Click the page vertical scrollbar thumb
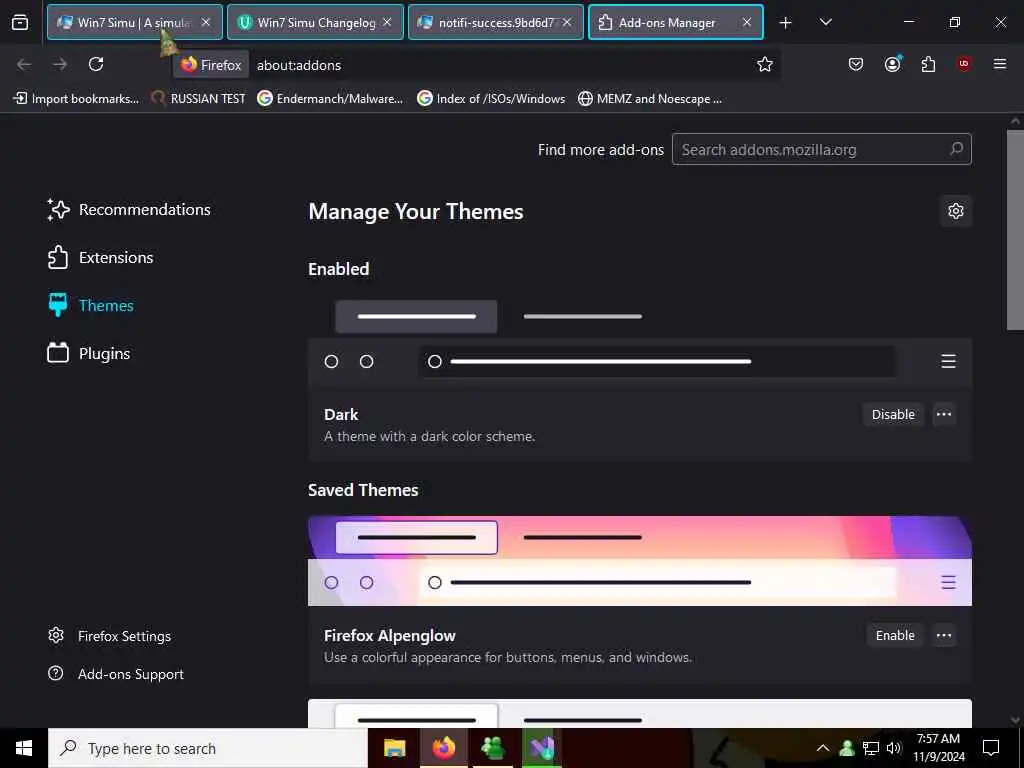 (1016, 230)
